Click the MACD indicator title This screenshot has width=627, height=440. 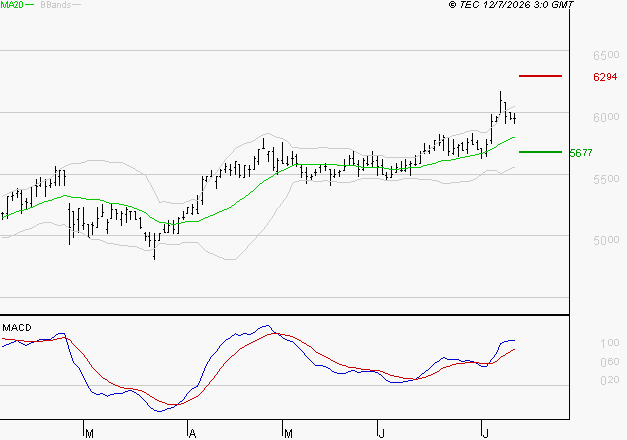[17, 328]
